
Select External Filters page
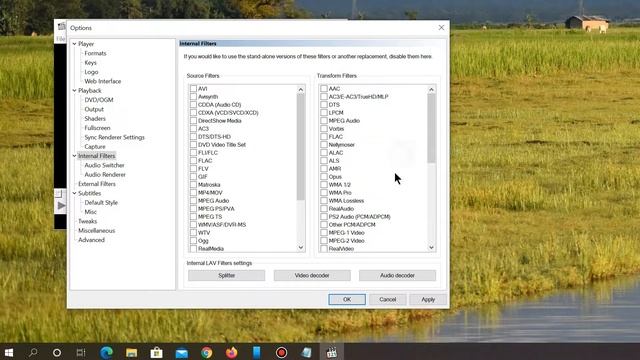click(97, 184)
